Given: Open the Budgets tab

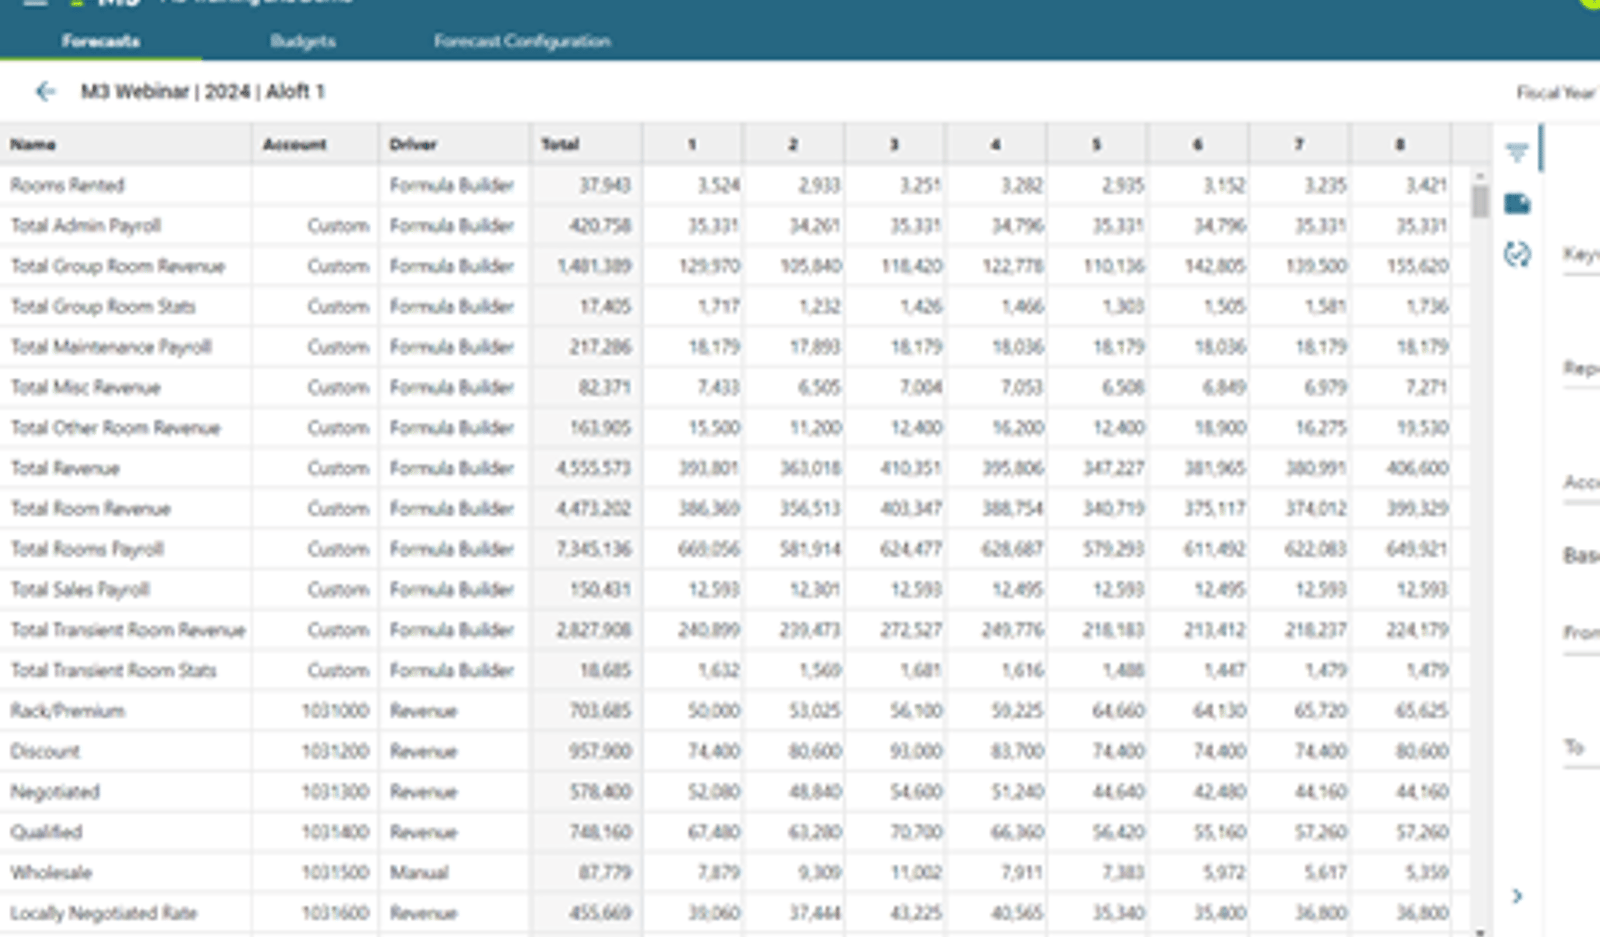Looking at the screenshot, I should [x=303, y=41].
